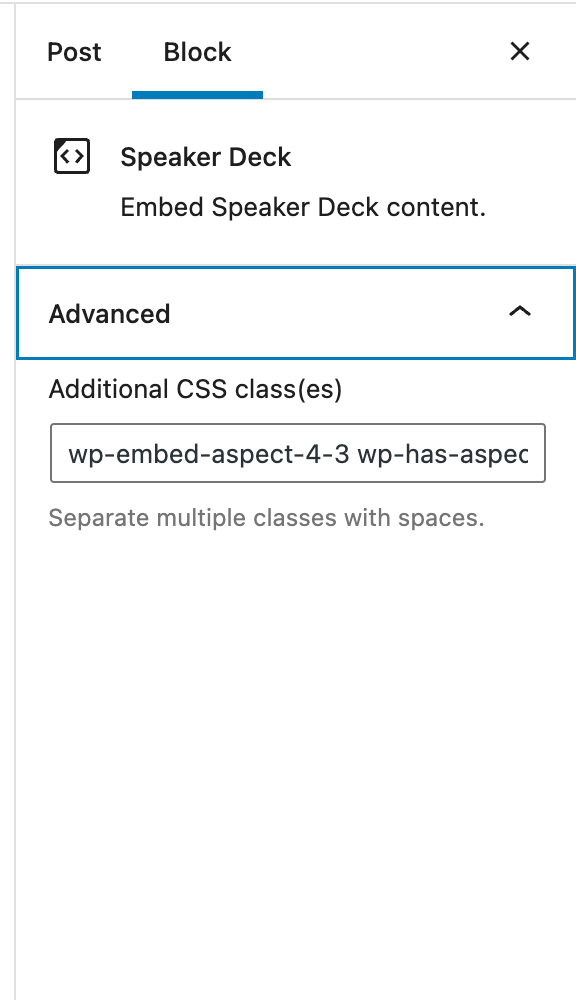
Task: Select the Block tab
Action: coord(197,52)
